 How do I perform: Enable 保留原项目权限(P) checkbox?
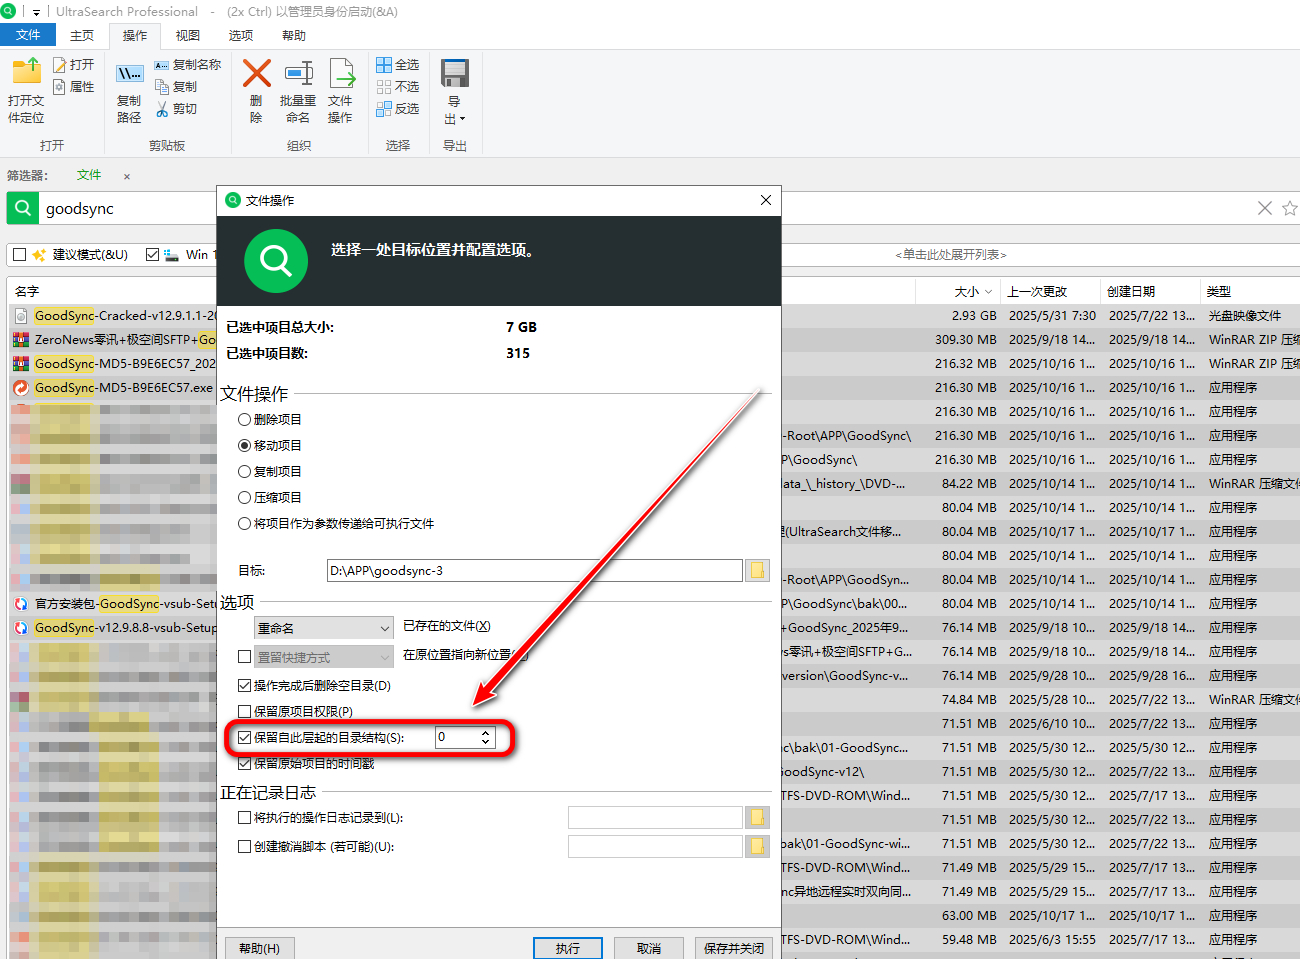[244, 711]
